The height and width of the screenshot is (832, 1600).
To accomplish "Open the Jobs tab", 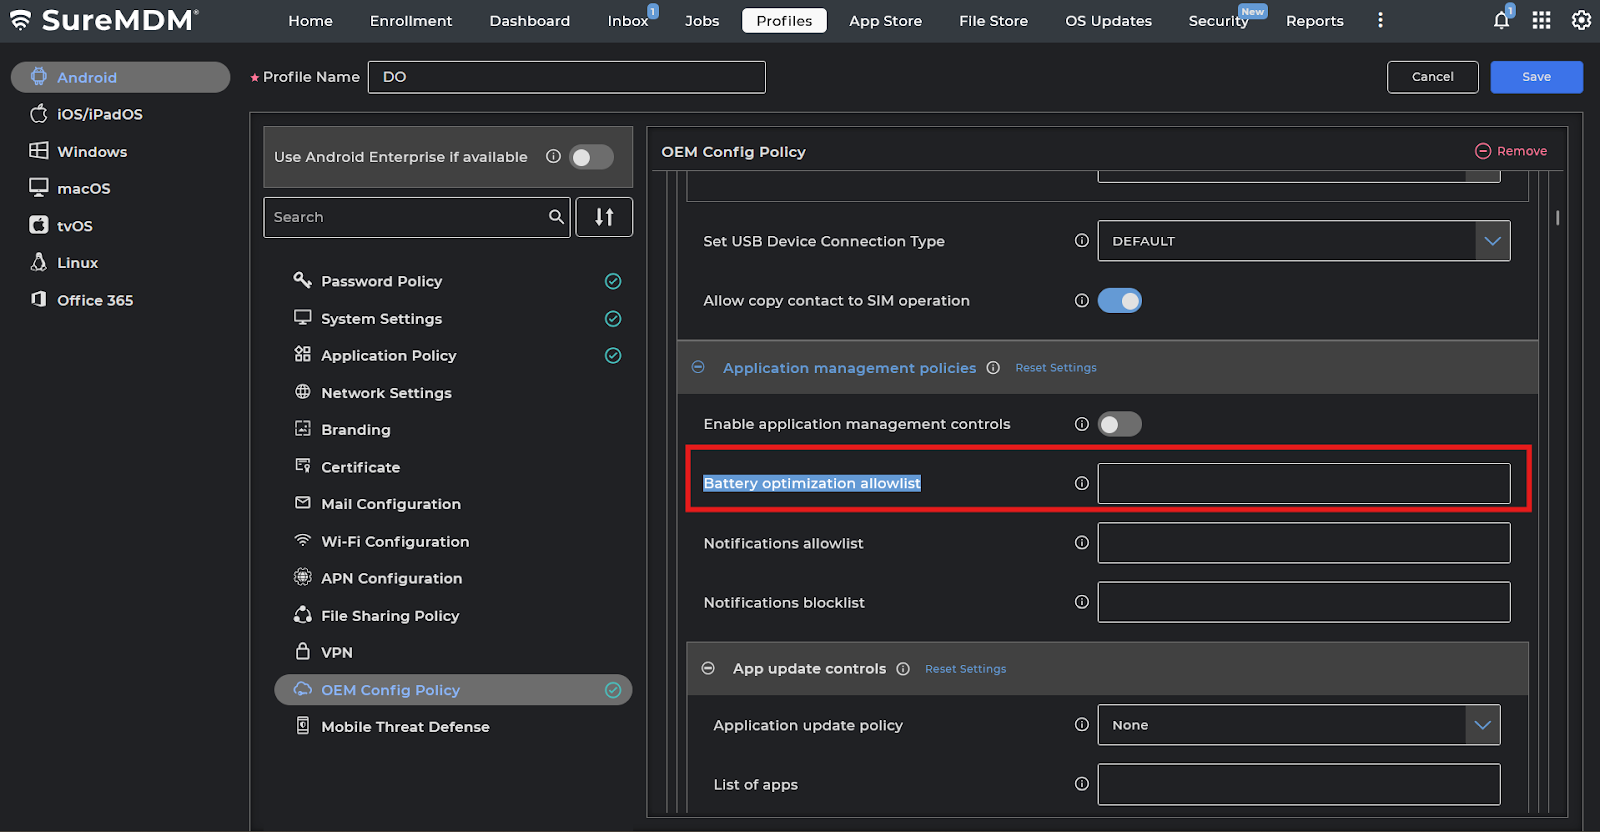I will point(702,21).
